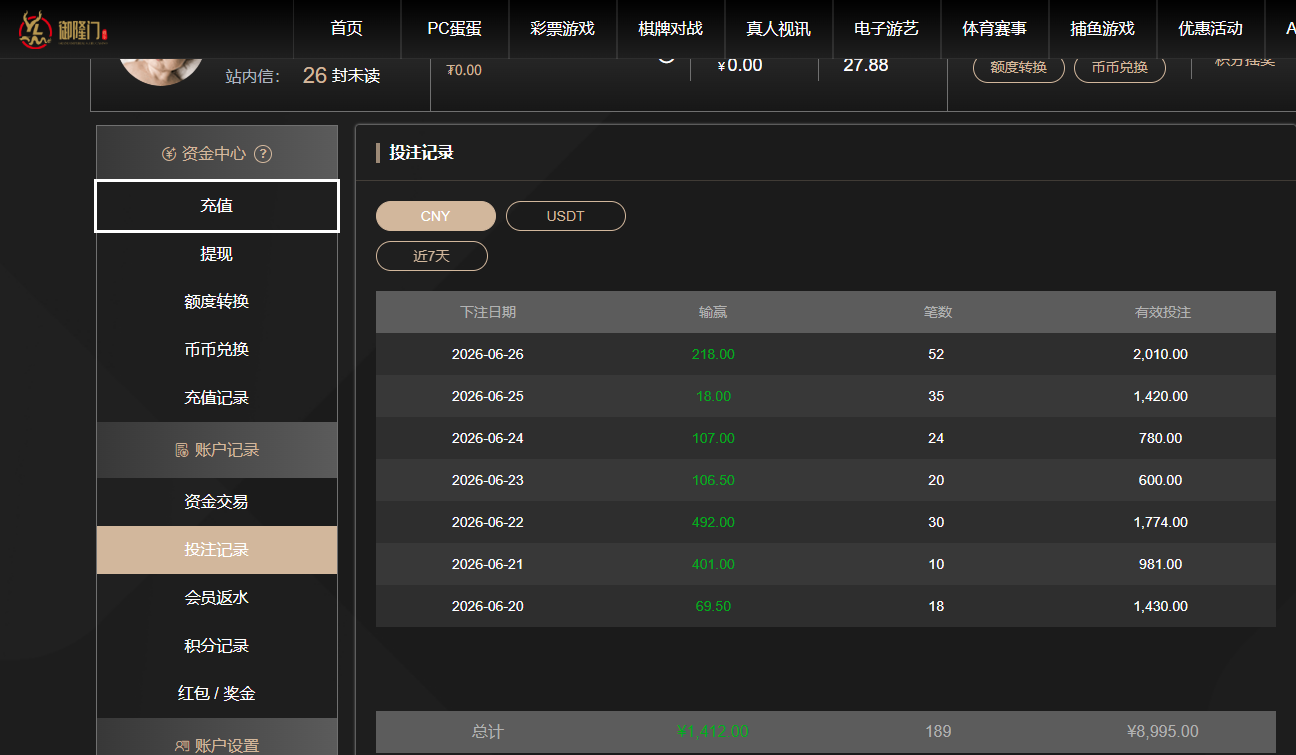Open 积分记录 in the sidebar

coord(217,646)
